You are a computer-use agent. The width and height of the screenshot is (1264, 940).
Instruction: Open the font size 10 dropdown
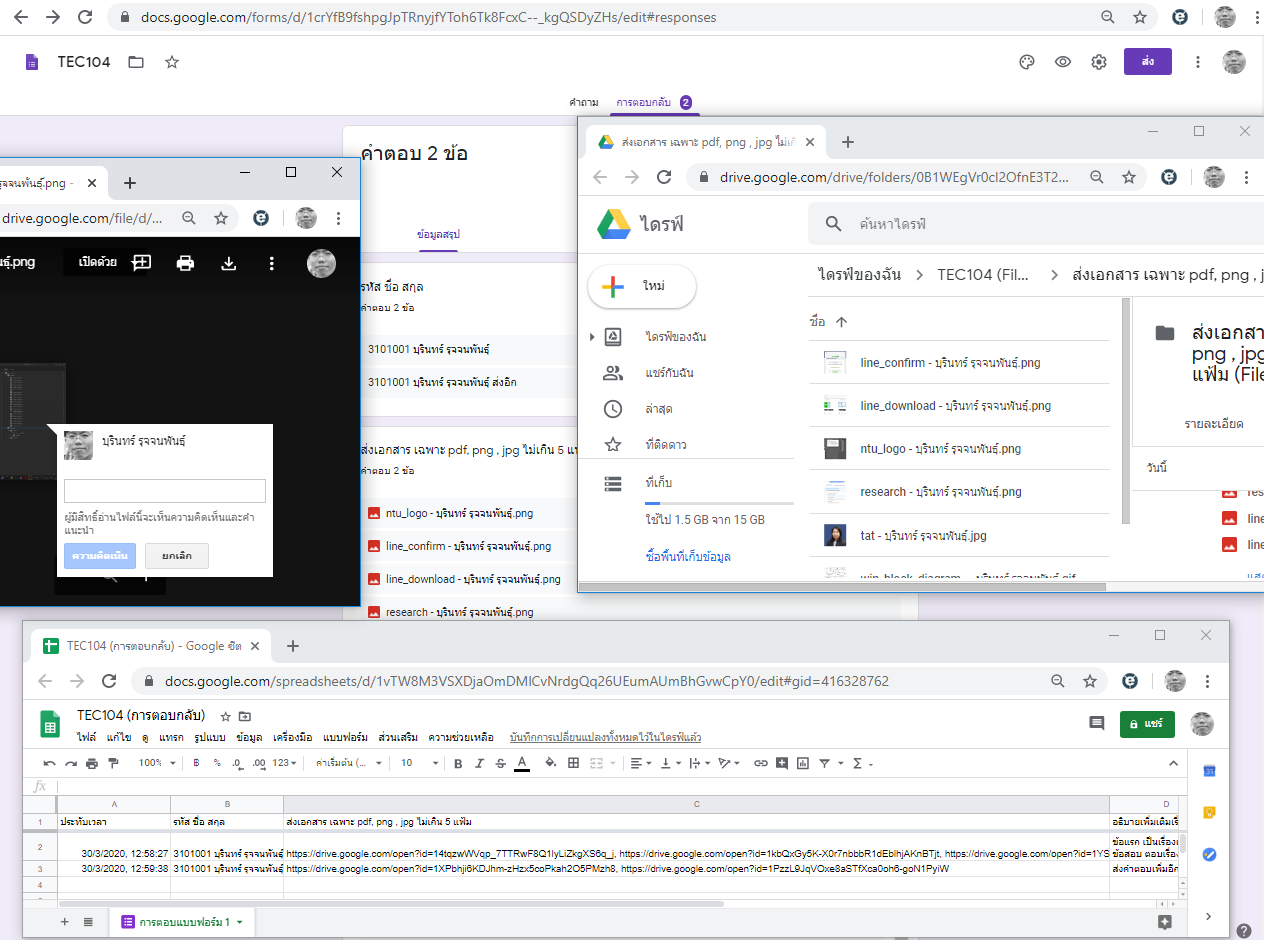[x=415, y=763]
